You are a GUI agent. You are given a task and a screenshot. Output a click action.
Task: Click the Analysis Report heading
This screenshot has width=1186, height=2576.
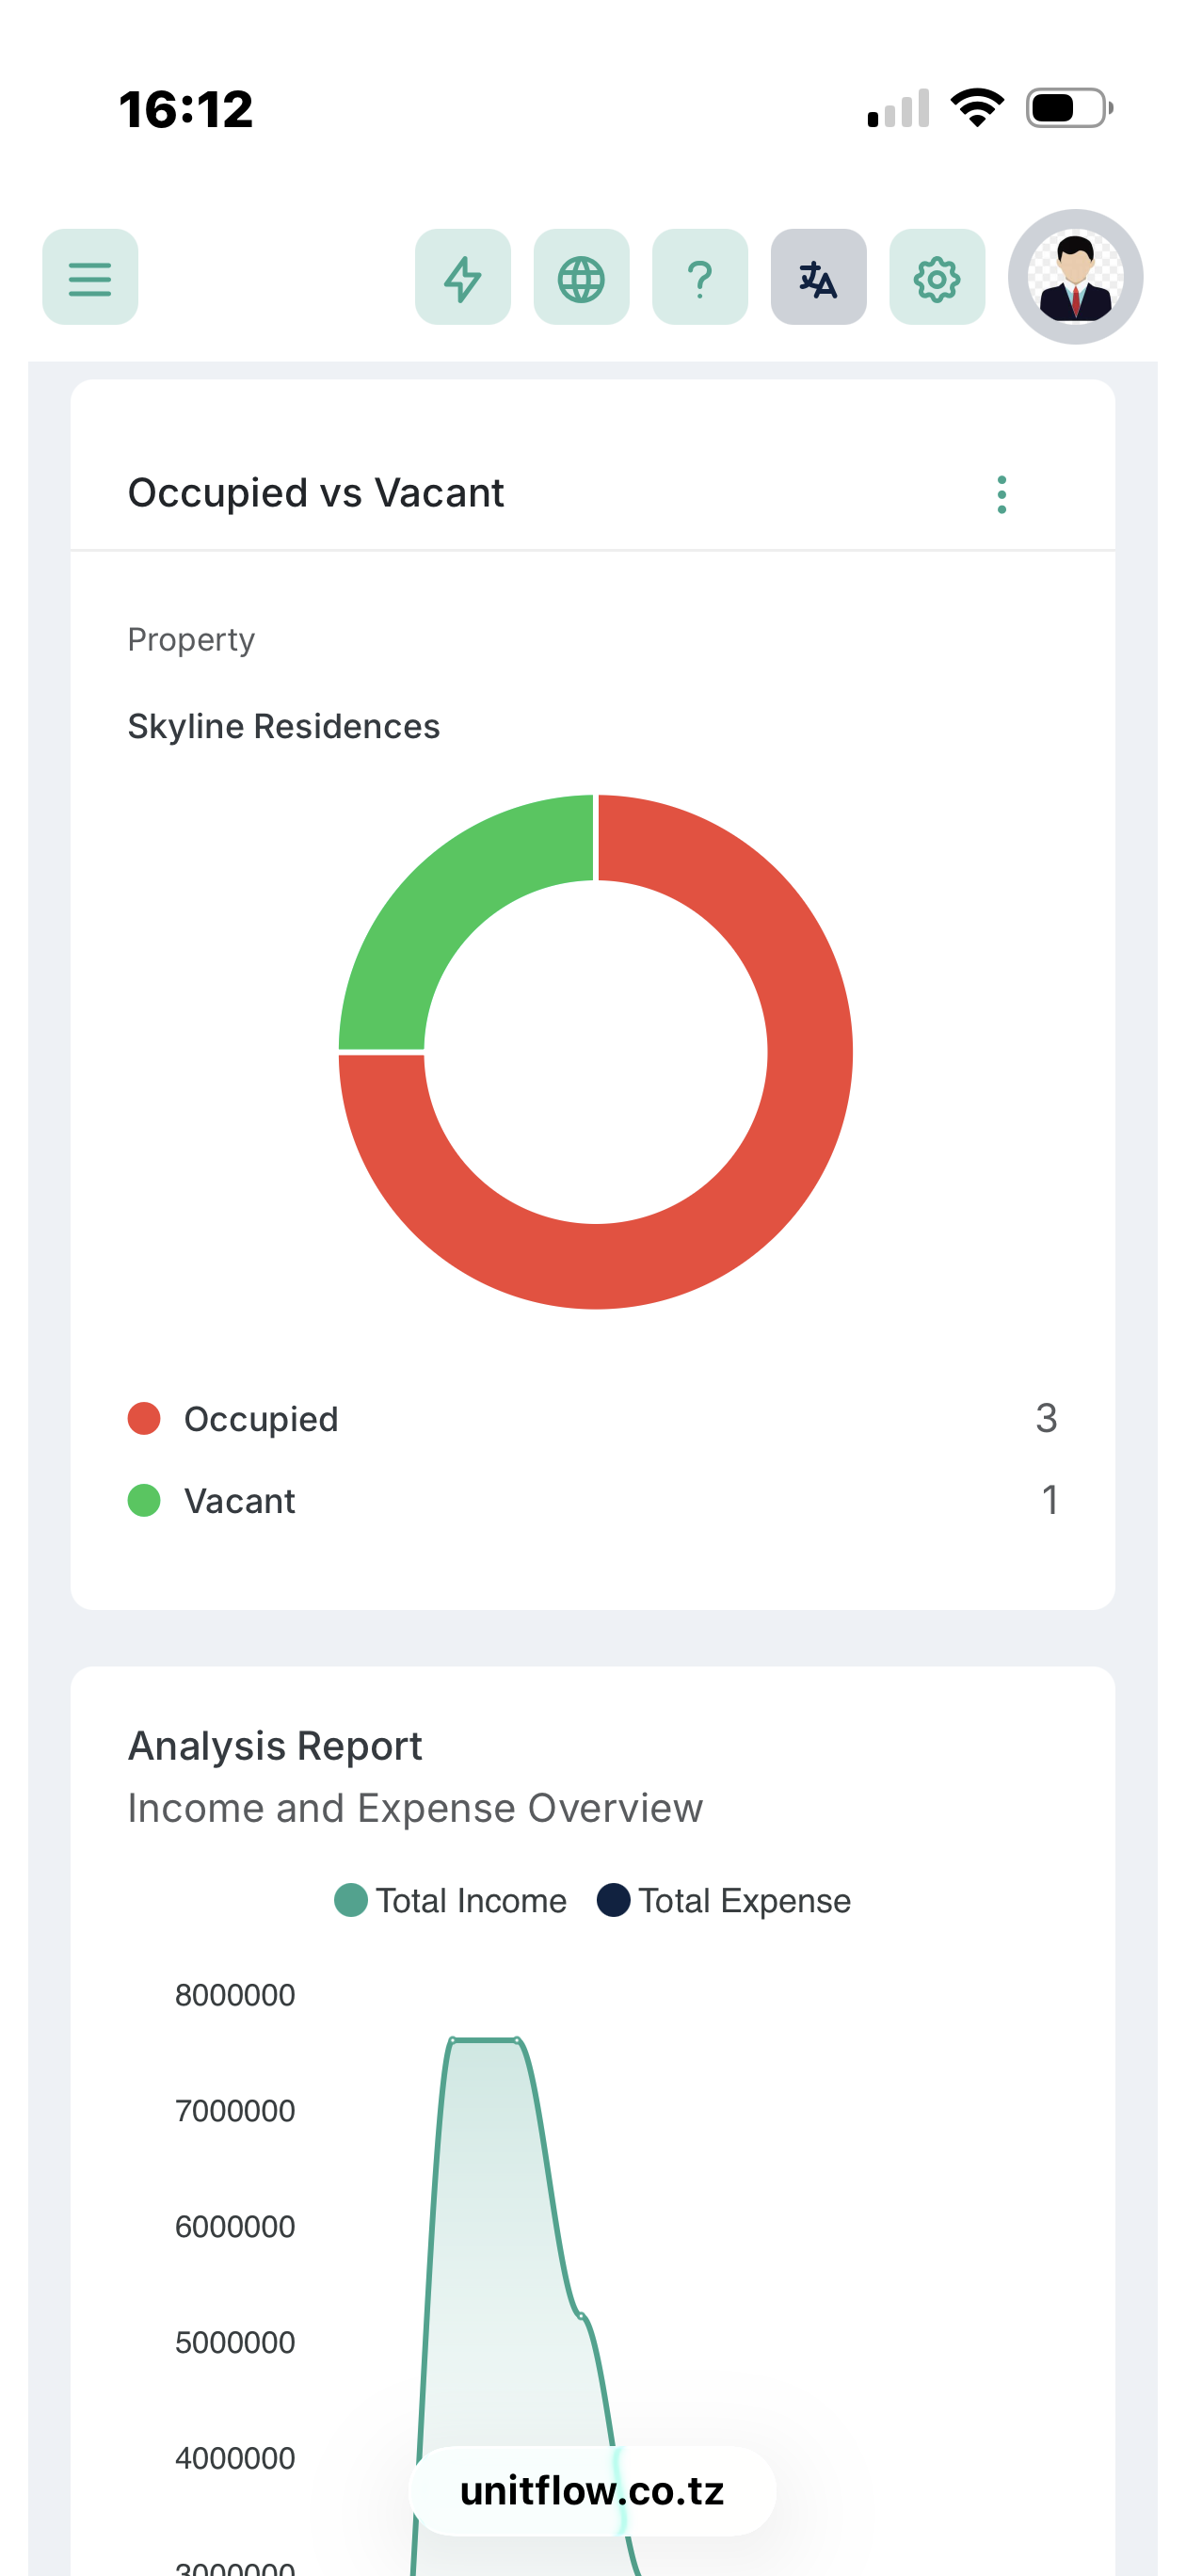(275, 1746)
